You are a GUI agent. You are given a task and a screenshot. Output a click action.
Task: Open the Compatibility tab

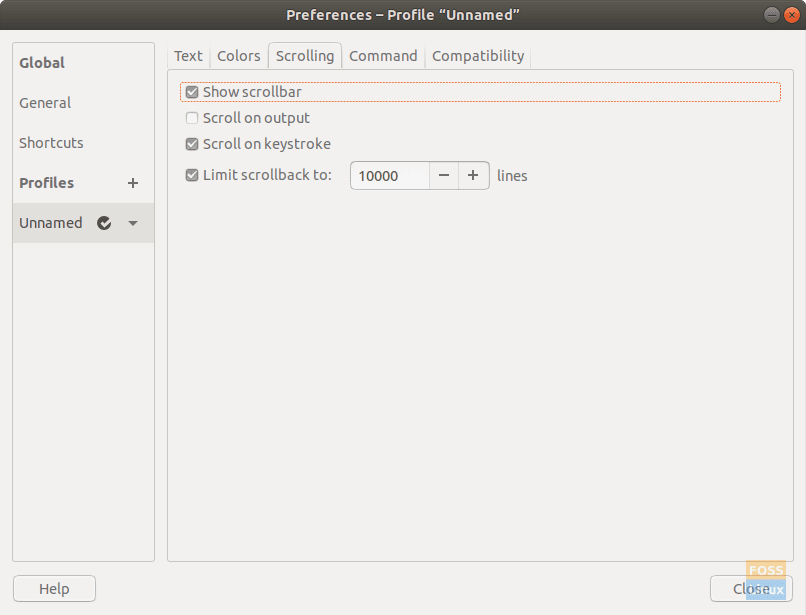pyautogui.click(x=478, y=56)
